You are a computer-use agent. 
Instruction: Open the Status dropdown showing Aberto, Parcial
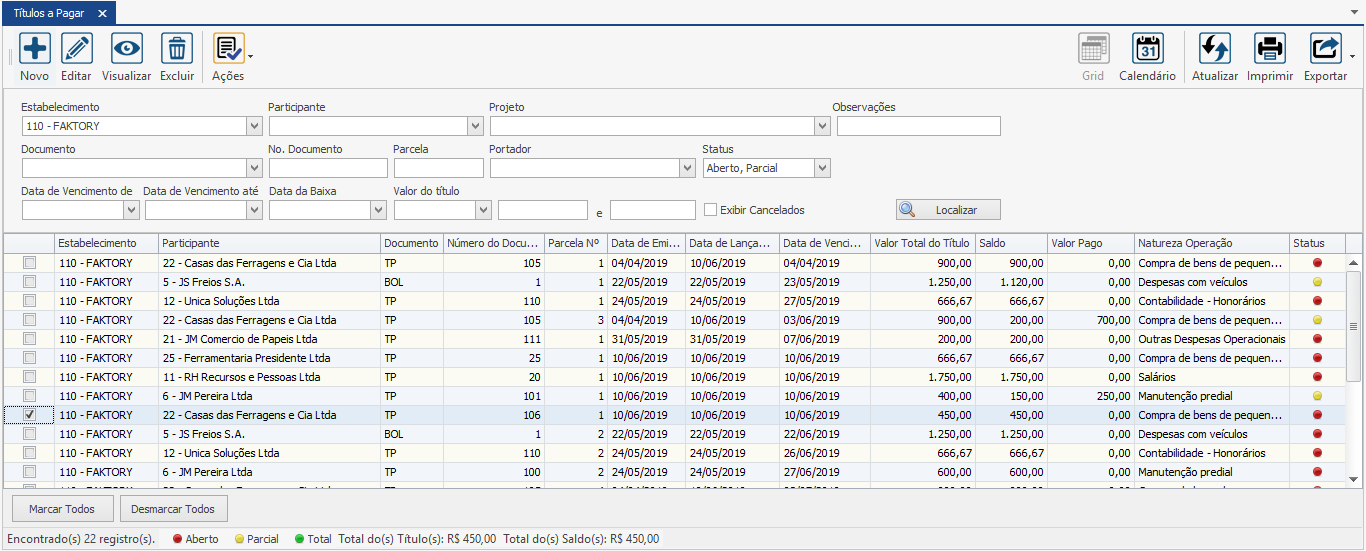click(x=822, y=168)
